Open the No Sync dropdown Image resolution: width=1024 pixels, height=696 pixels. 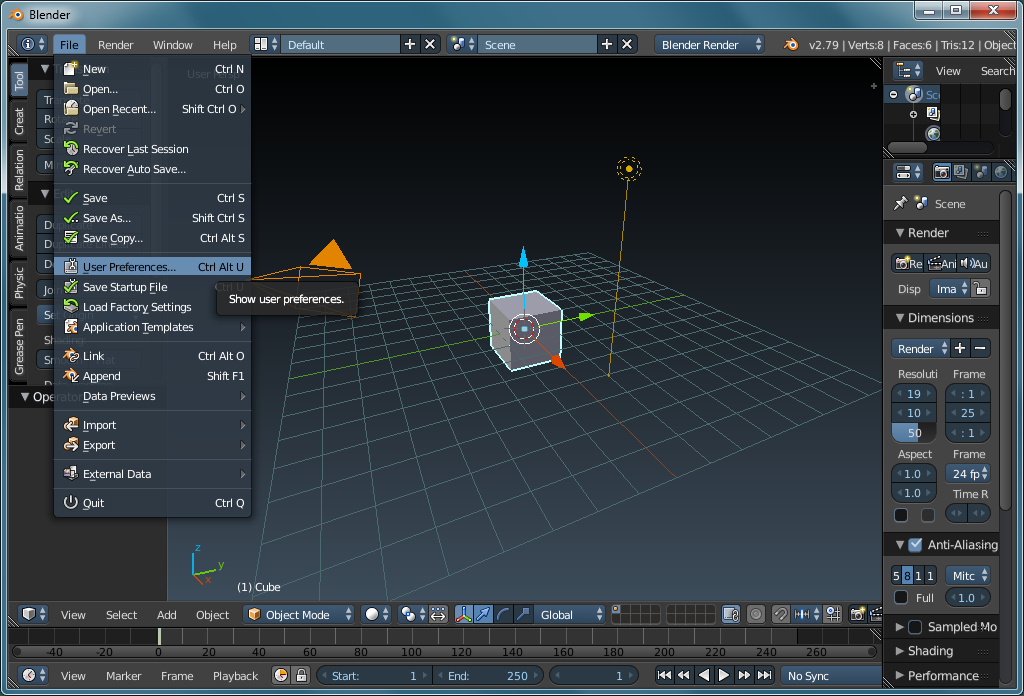click(x=831, y=676)
